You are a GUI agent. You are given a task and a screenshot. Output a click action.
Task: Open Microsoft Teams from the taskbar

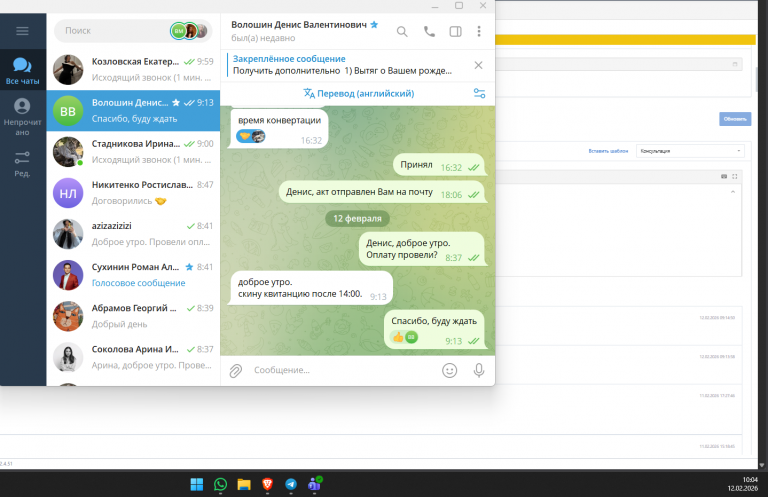314,484
